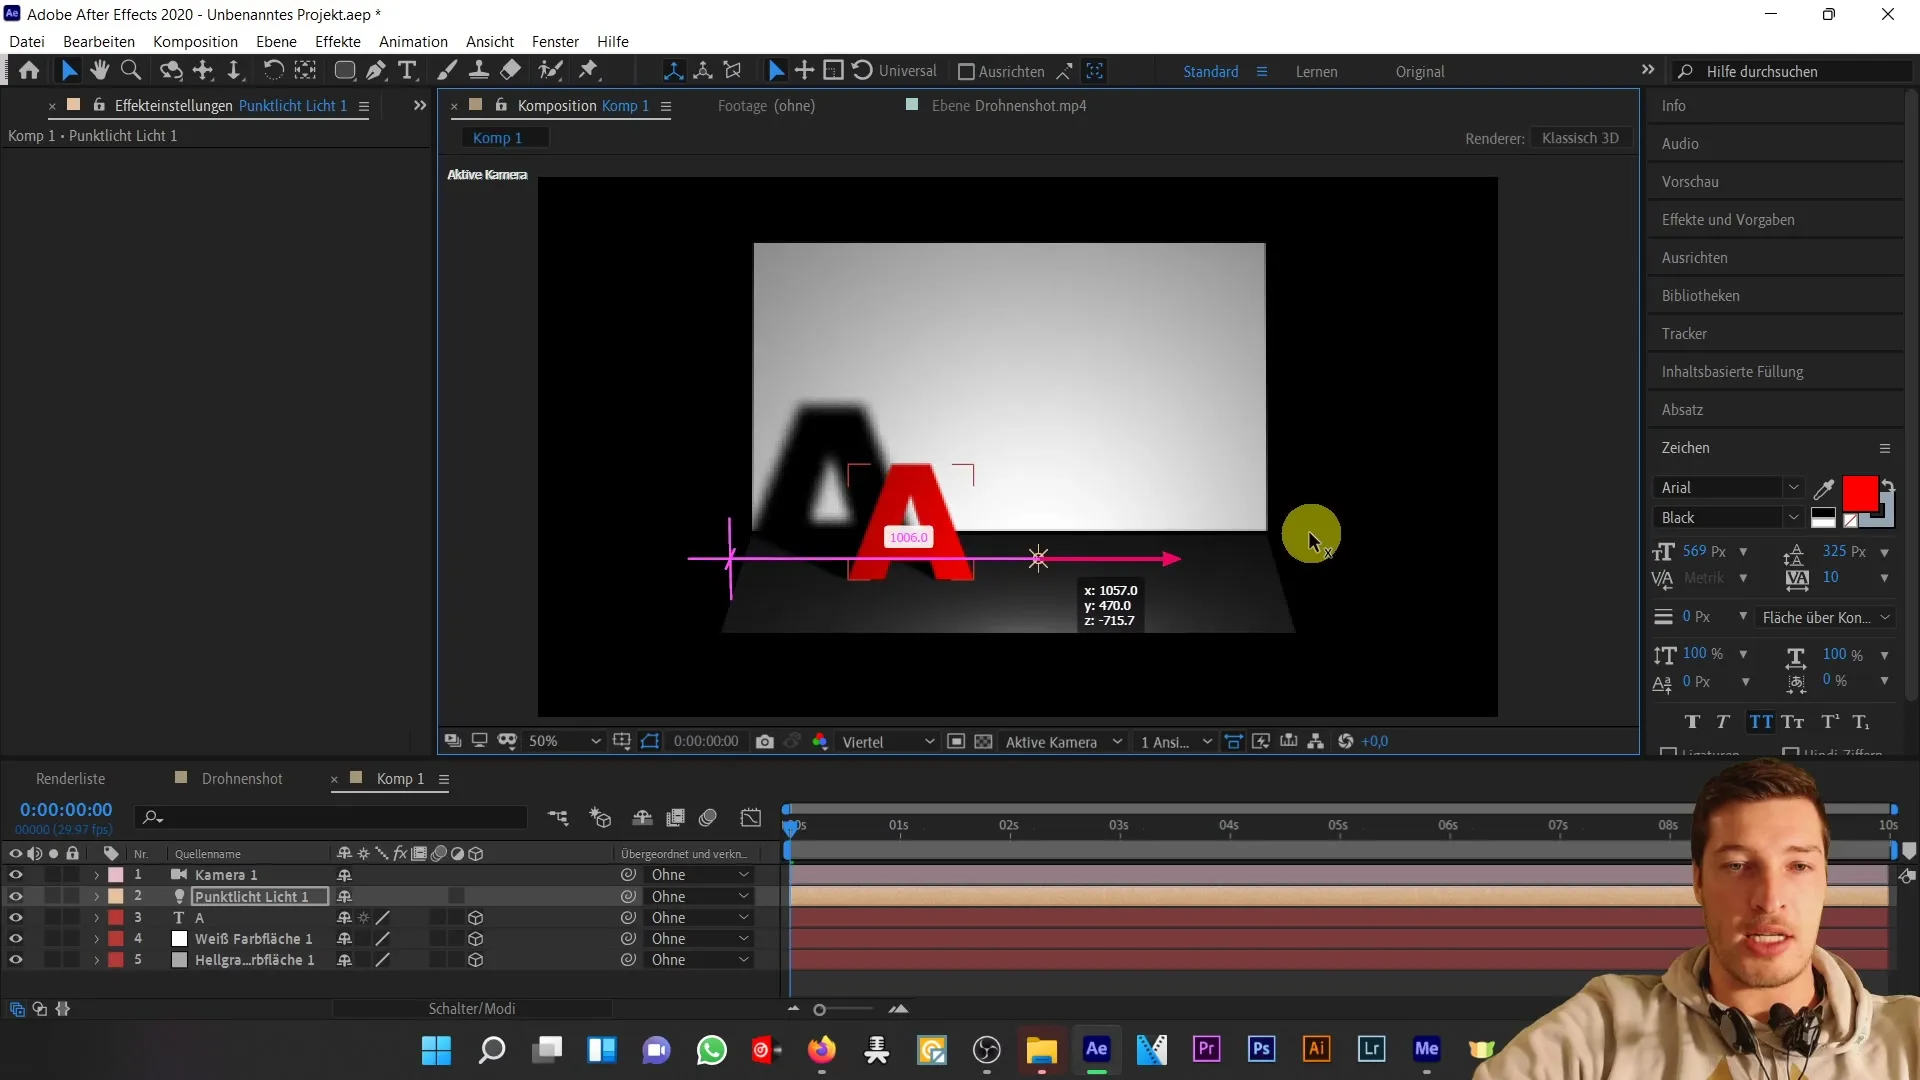
Task: Toggle visibility of Hellgra...rbfläche 1 layer
Action: coord(16,960)
